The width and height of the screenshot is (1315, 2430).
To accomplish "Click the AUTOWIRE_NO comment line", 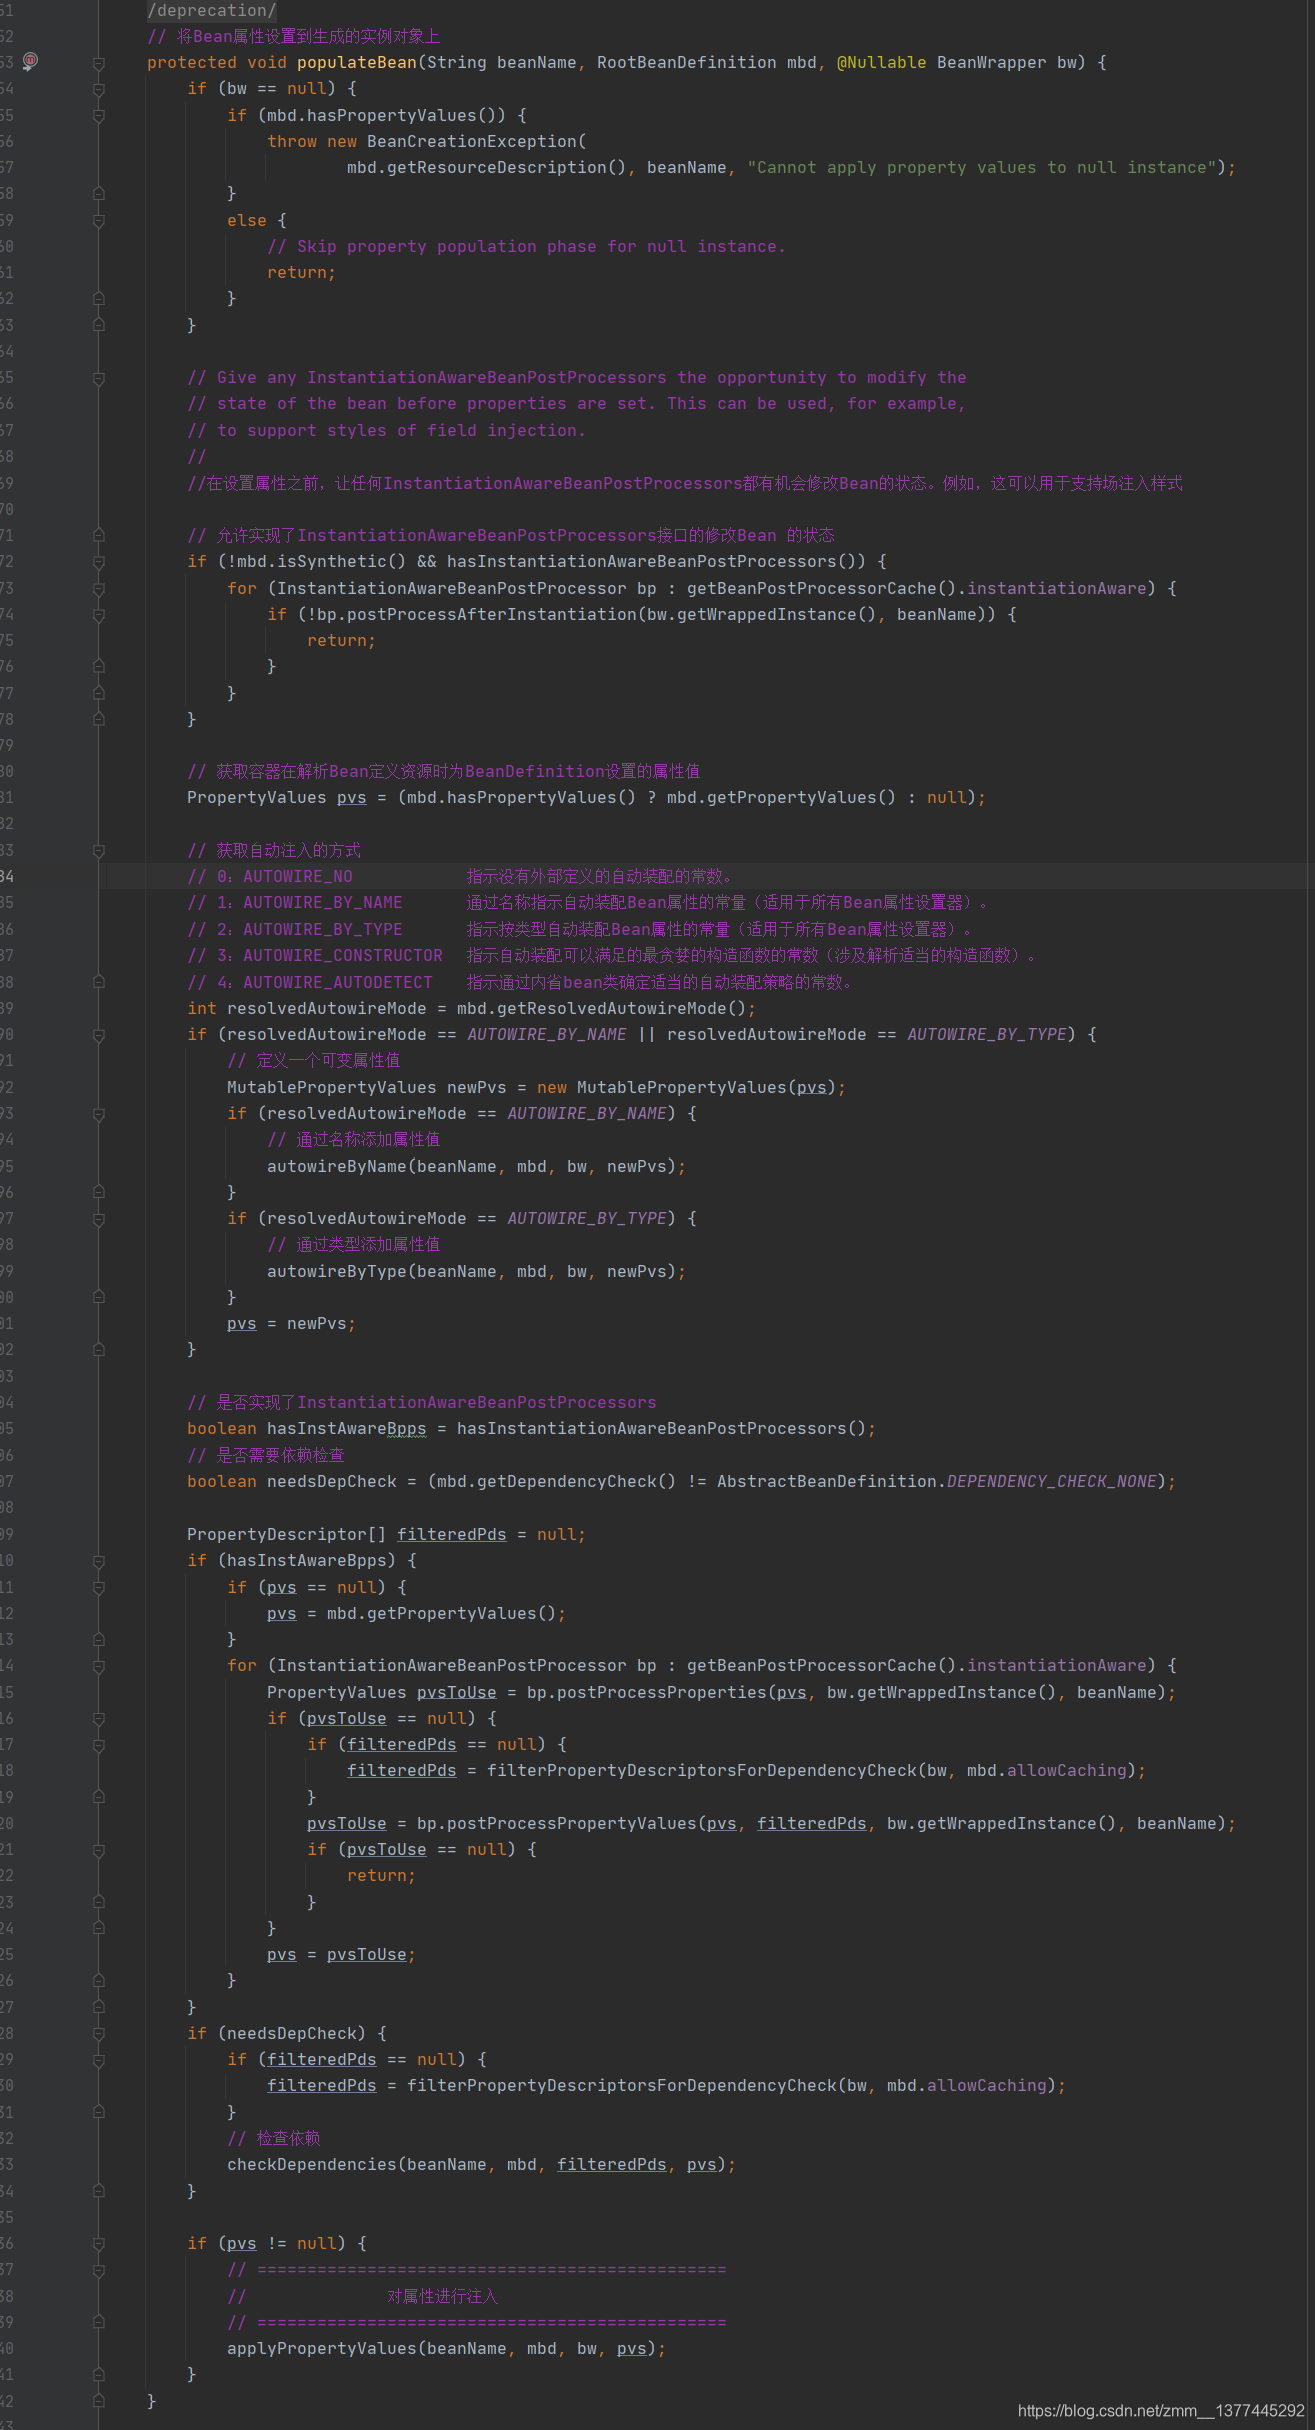I will [461, 876].
